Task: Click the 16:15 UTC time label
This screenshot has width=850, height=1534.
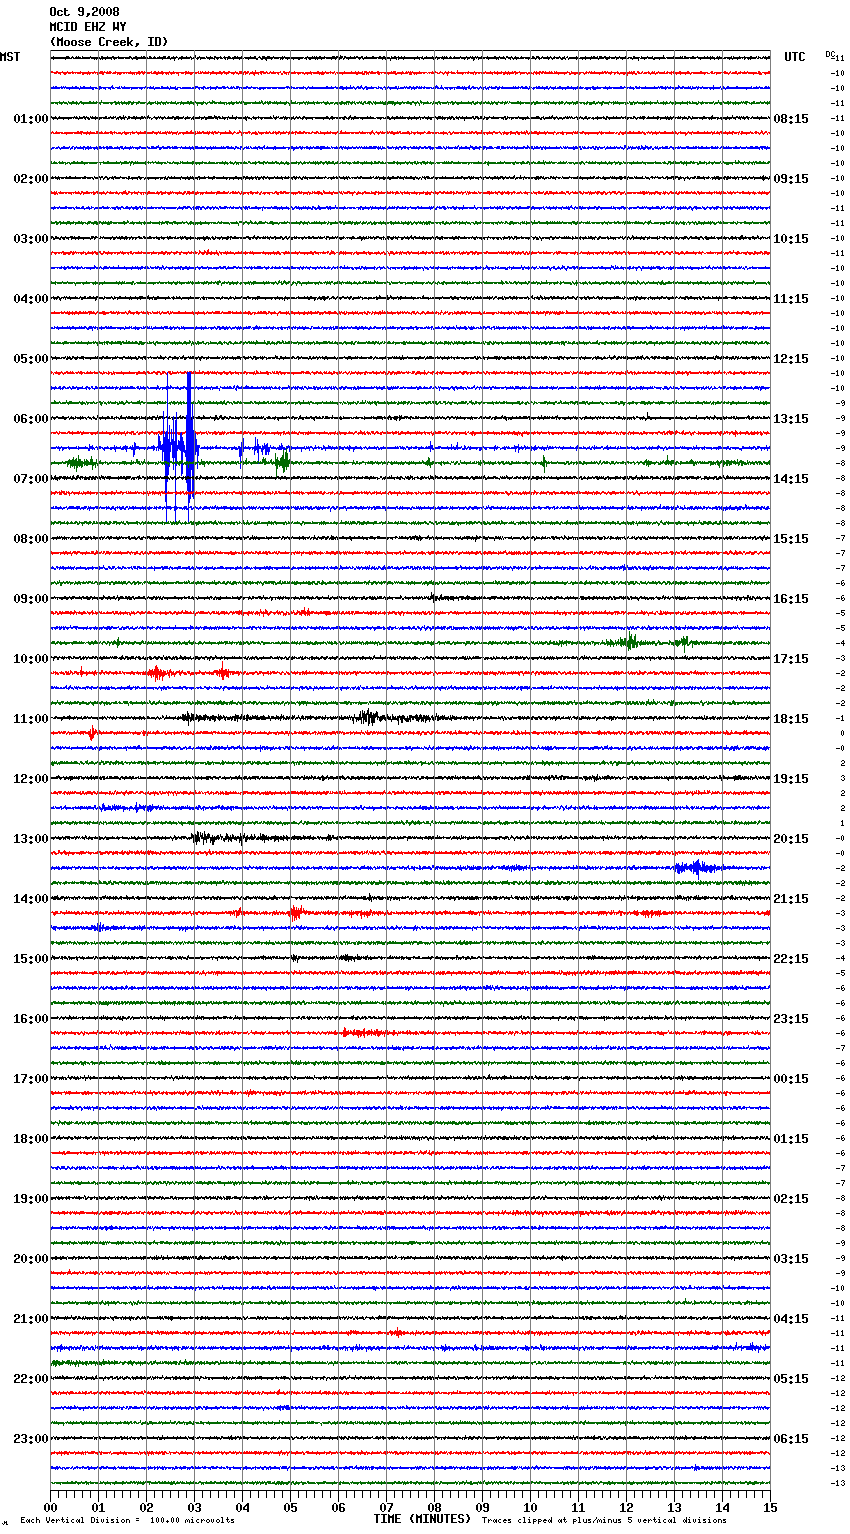Action: click(x=791, y=599)
